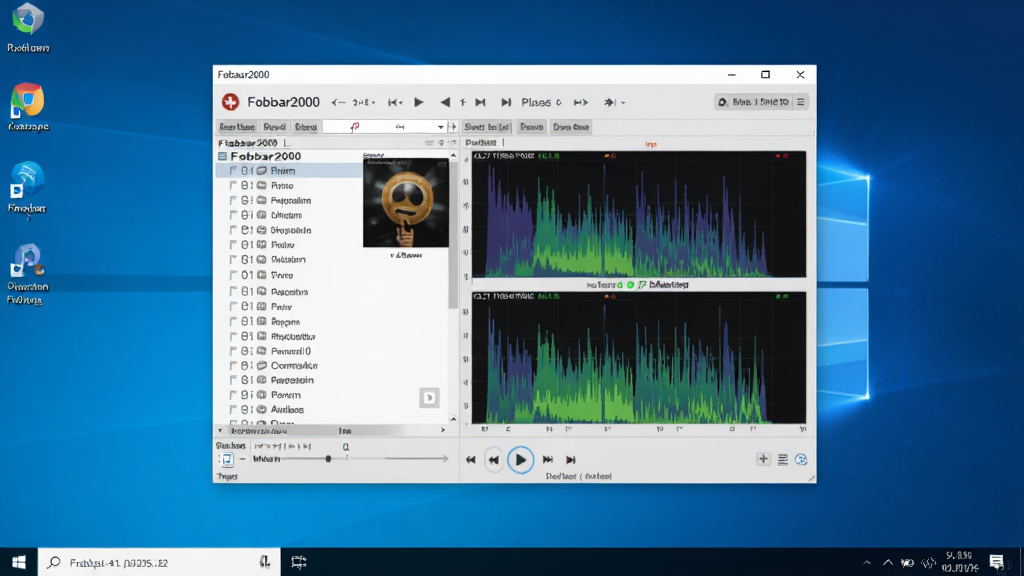Tick the checkbox on the "Audioes" row
This screenshot has height=576, width=1024.
click(233, 409)
